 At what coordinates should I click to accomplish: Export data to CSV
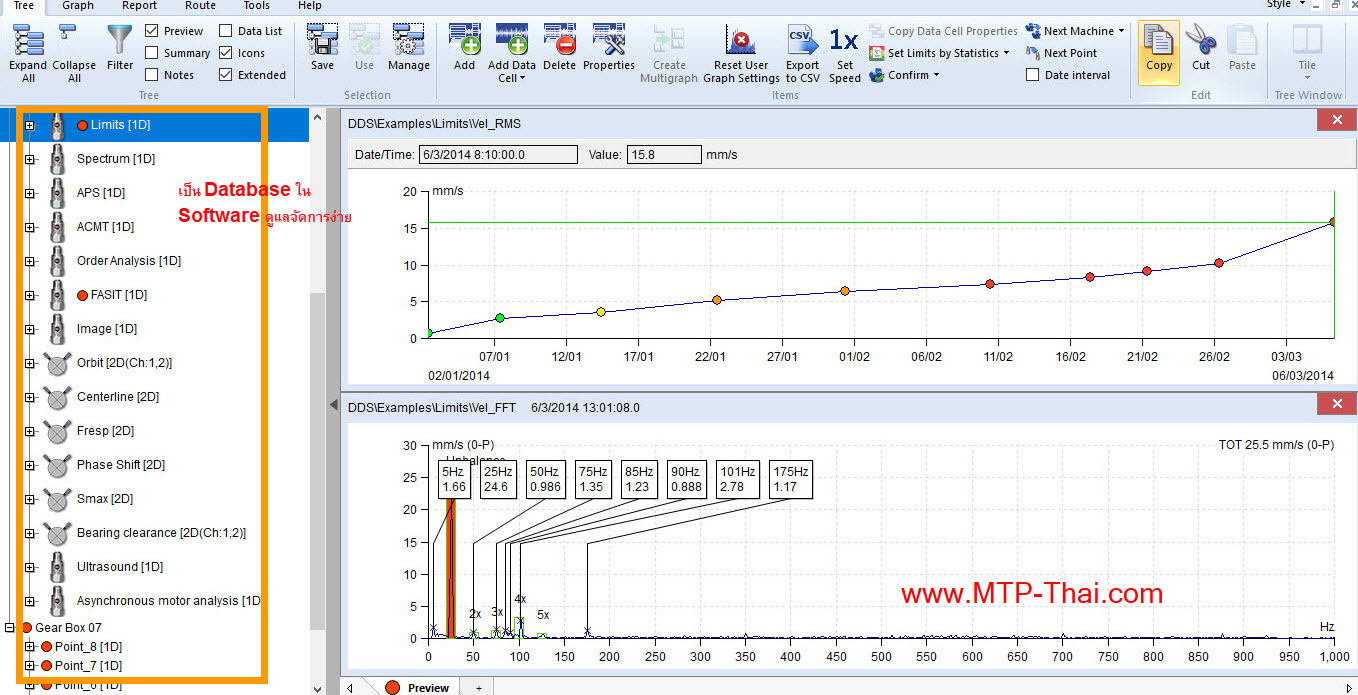point(802,40)
